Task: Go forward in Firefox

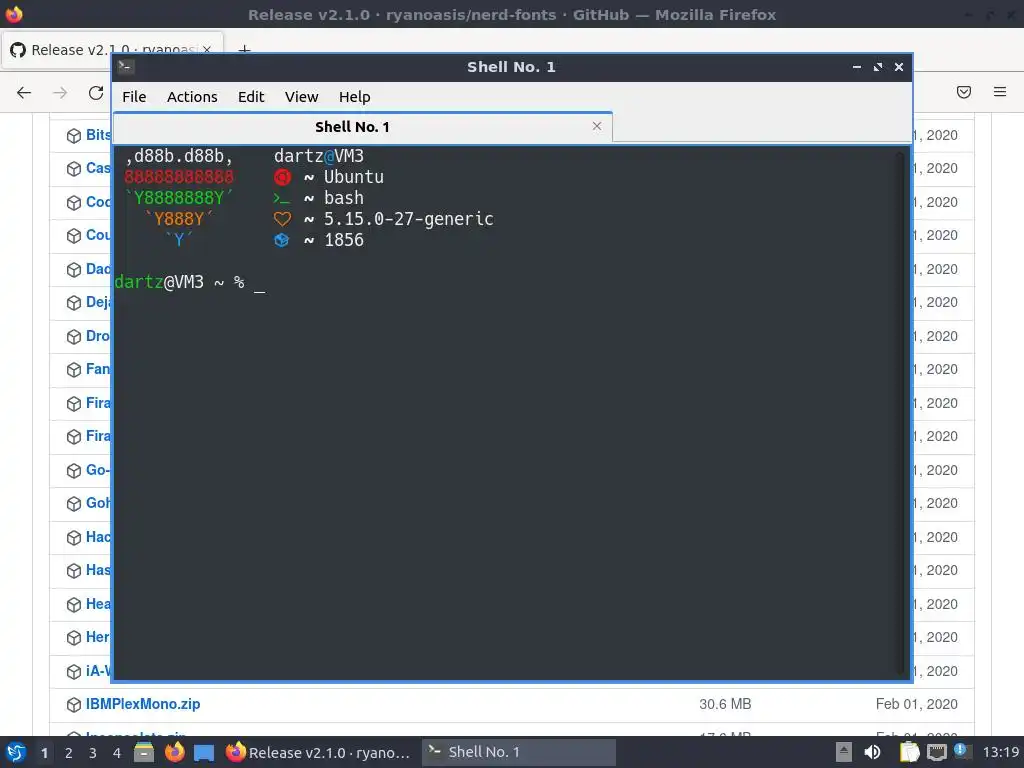Action: pos(60,93)
